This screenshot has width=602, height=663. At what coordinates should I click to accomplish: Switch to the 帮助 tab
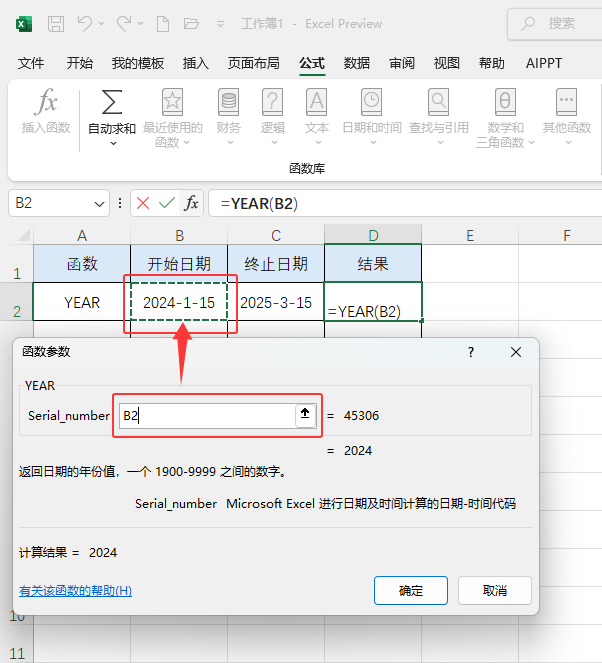coord(491,63)
